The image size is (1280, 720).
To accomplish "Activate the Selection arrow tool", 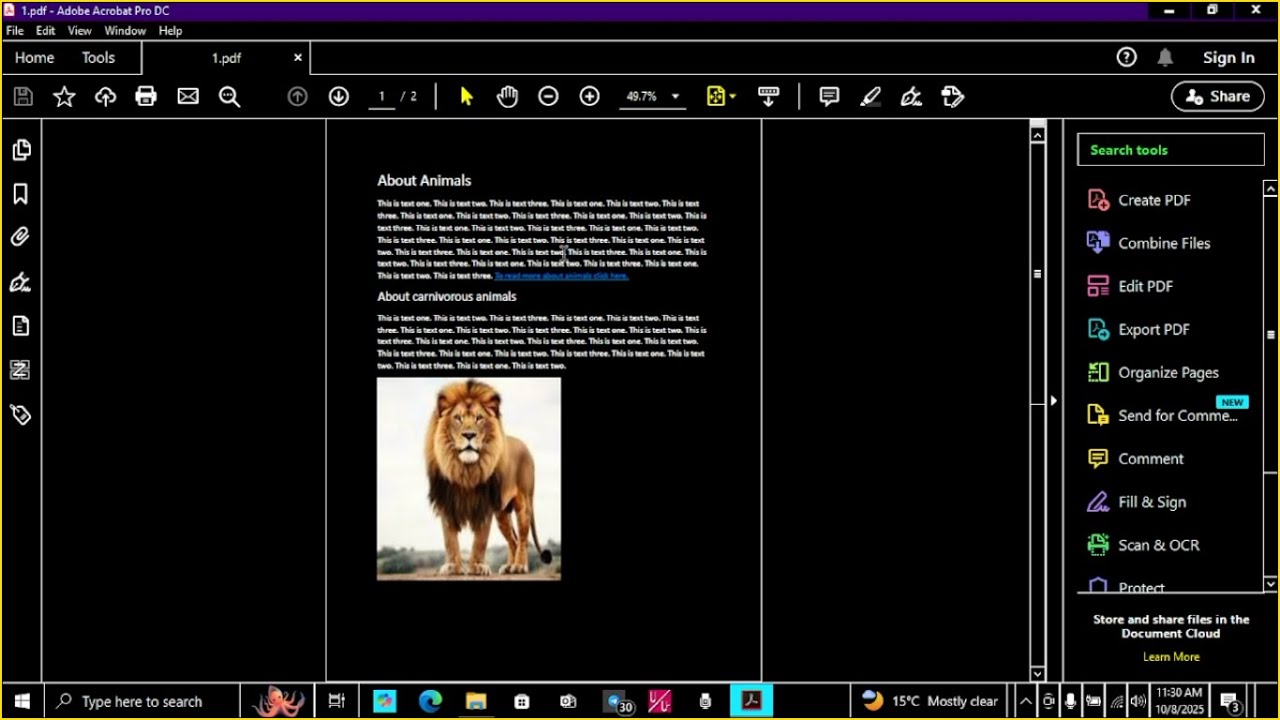I will 466,97.
